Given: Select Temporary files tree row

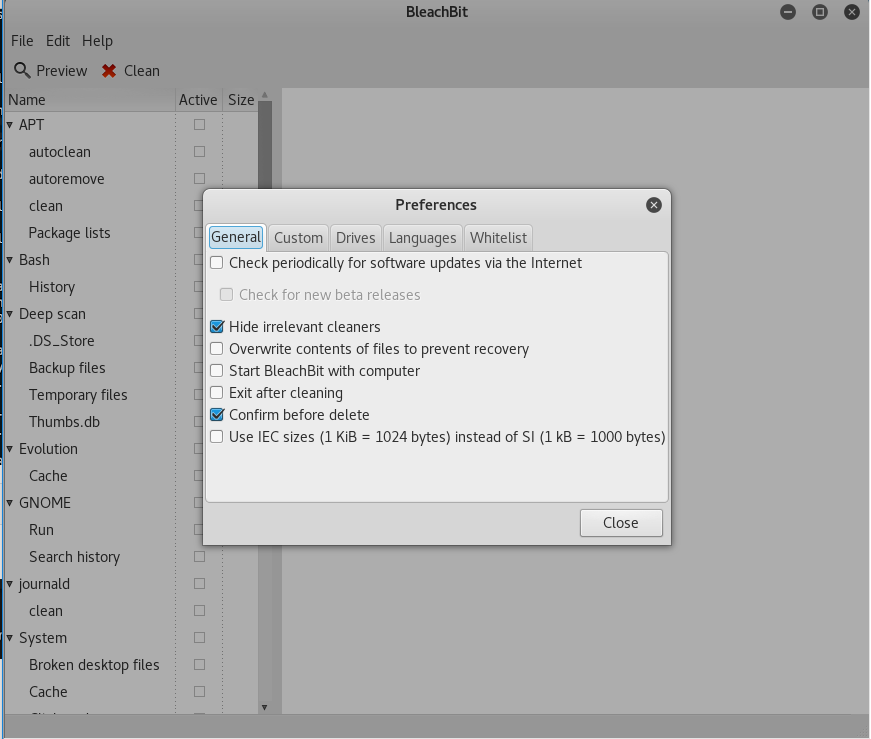Looking at the screenshot, I should pyautogui.click(x=78, y=395).
